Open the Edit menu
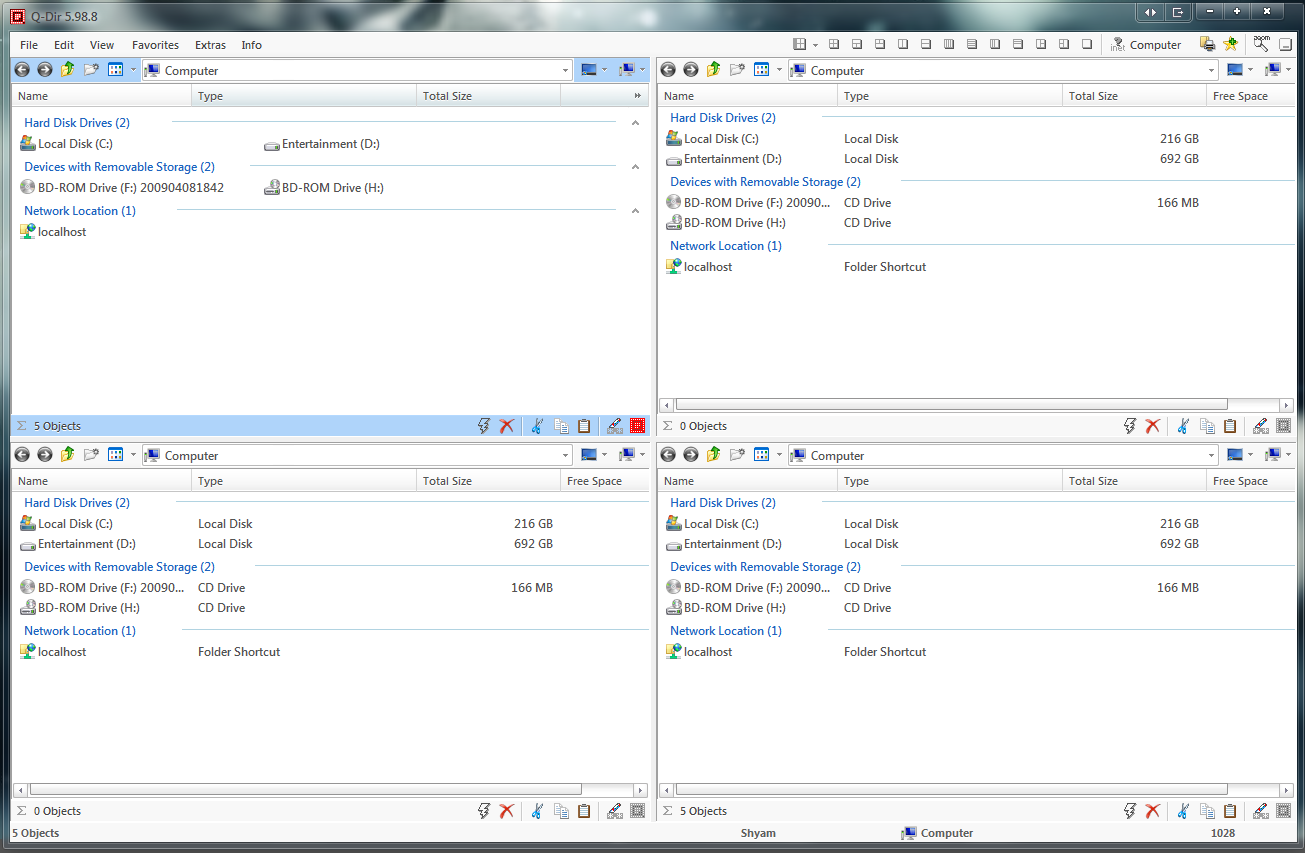 (64, 45)
